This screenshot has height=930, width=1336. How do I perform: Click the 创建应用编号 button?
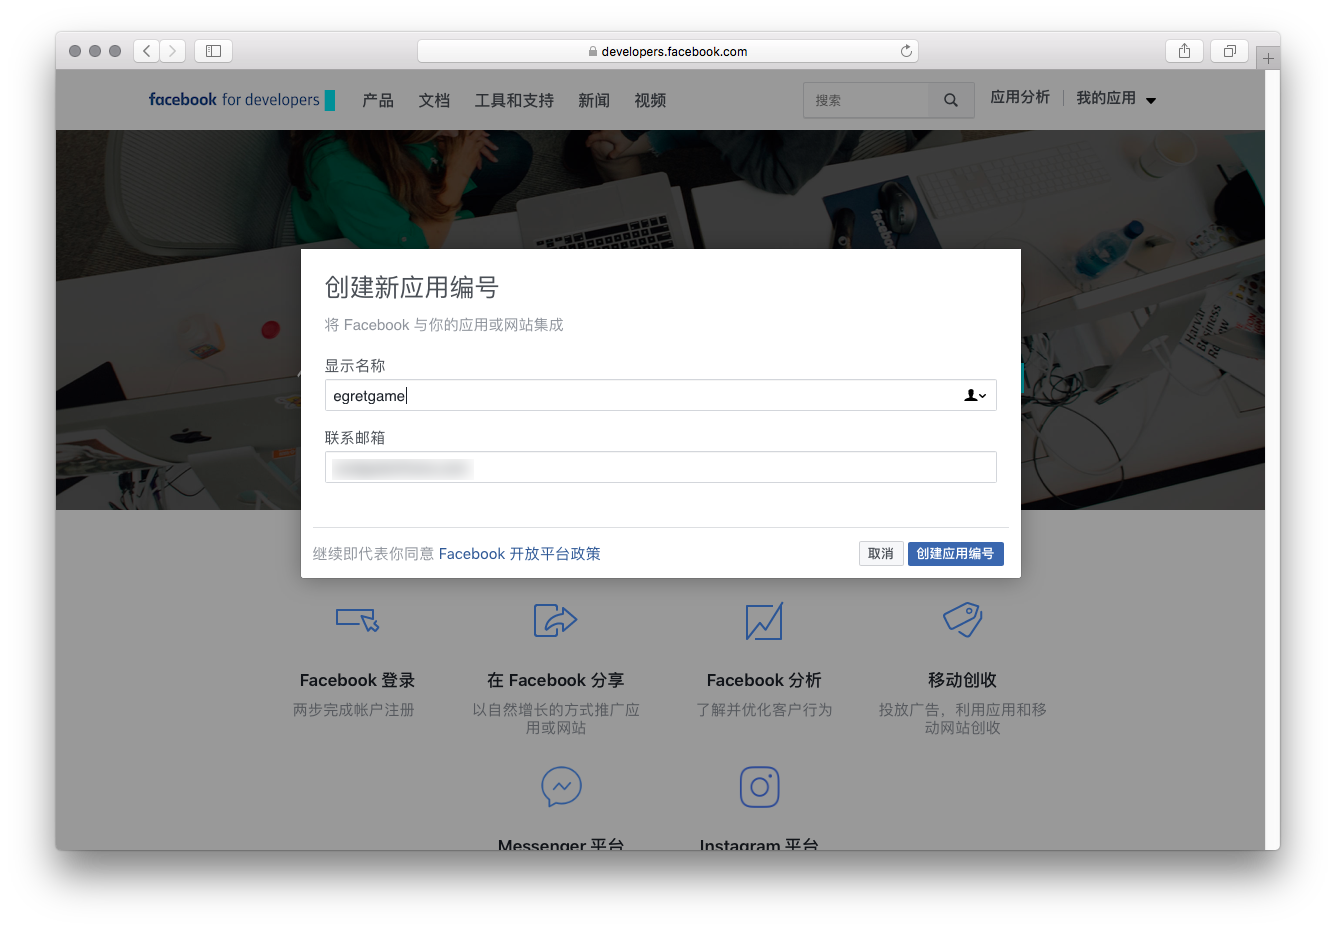[955, 554]
